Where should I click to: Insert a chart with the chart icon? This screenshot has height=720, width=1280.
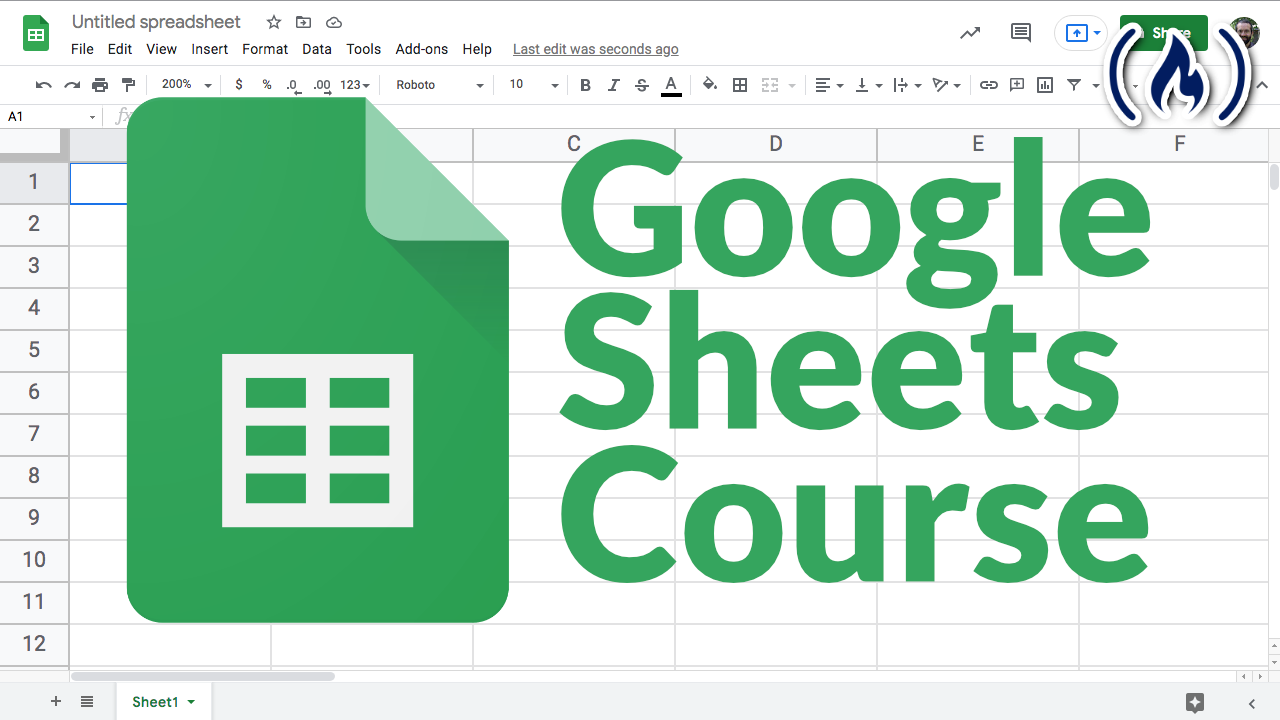tap(1045, 85)
